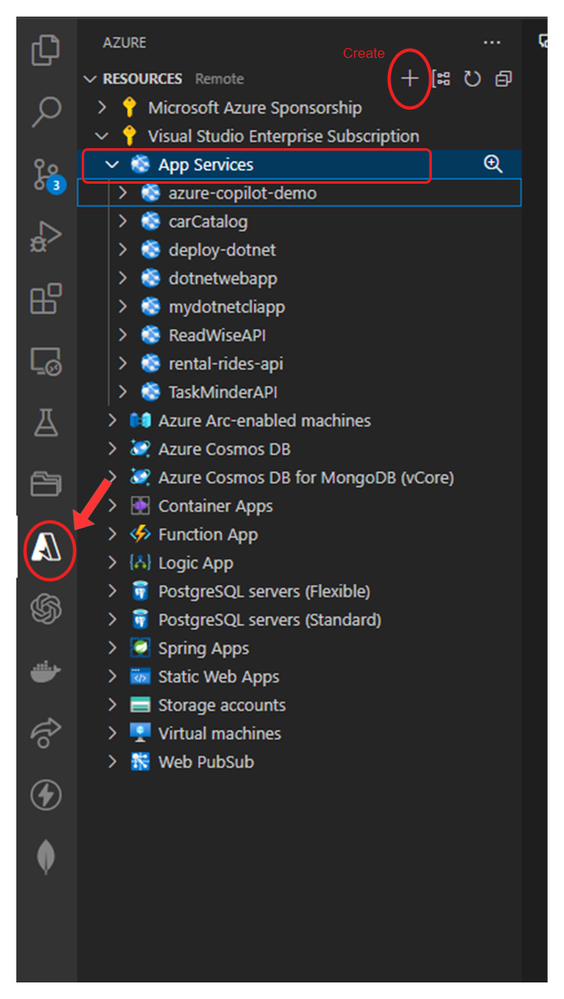The height and width of the screenshot is (999, 564).
Task: Collapse all resources tree items
Action: click(503, 79)
